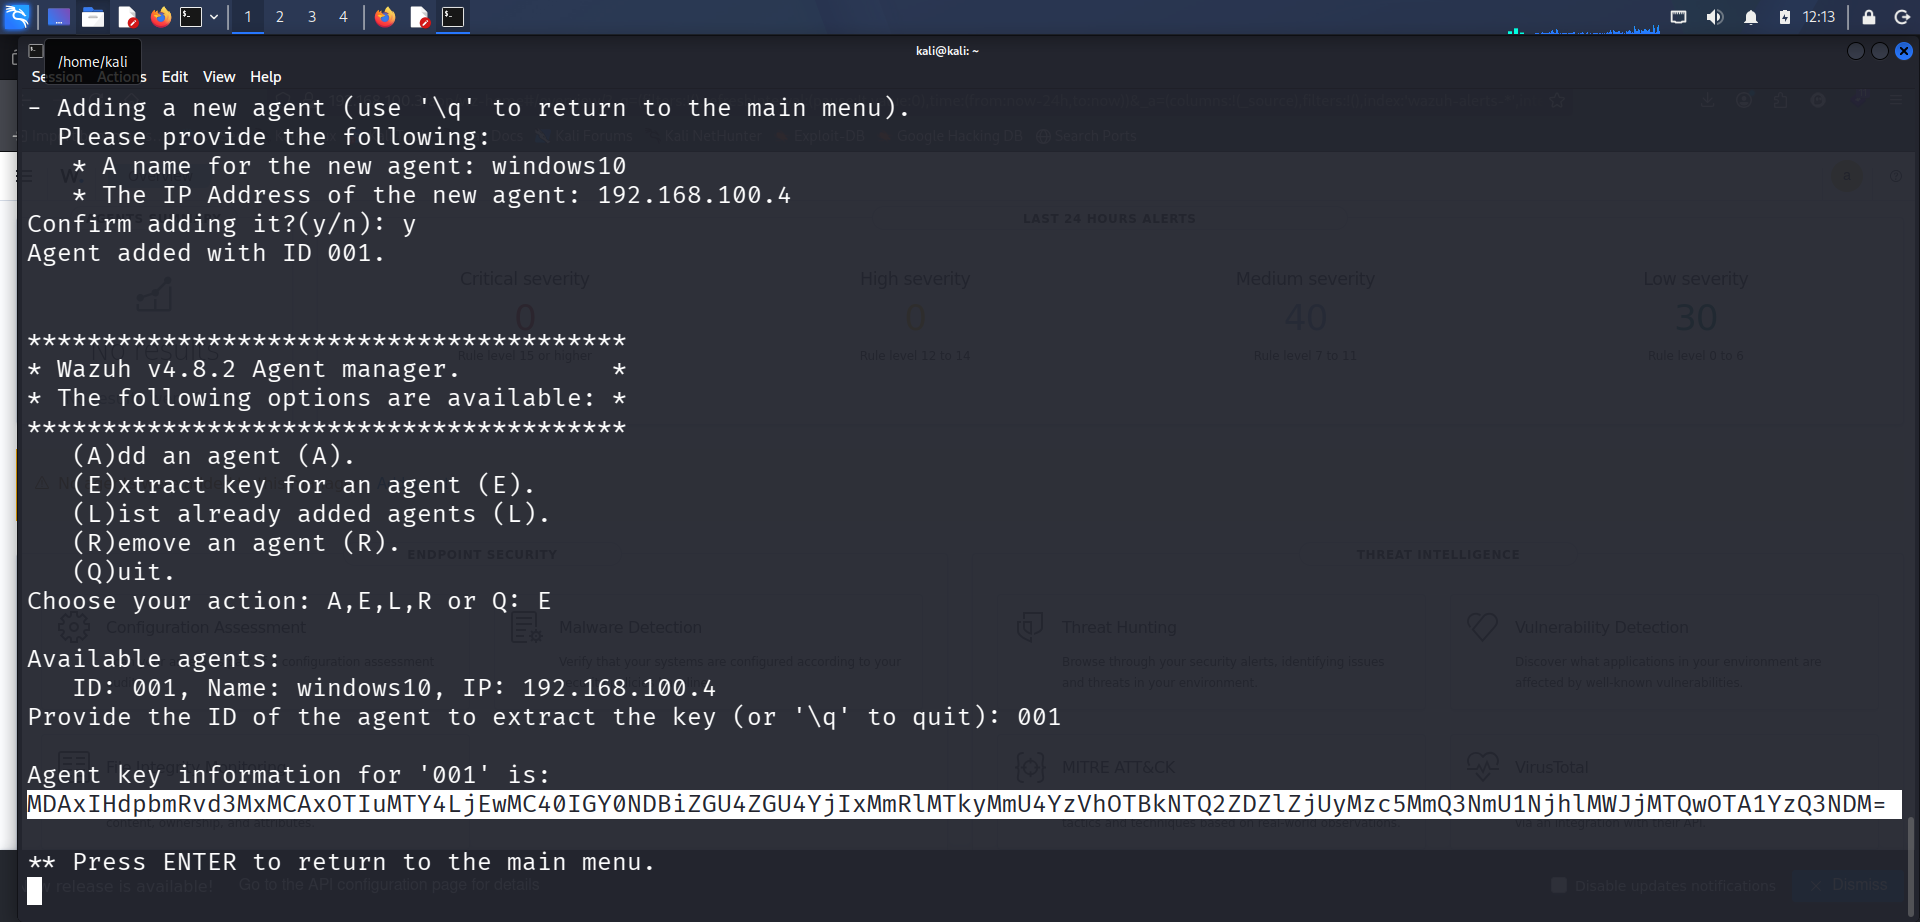Screen dimensions: 1920x922
Task: Switch to the Firefox window in taskbar
Action: coord(385,17)
